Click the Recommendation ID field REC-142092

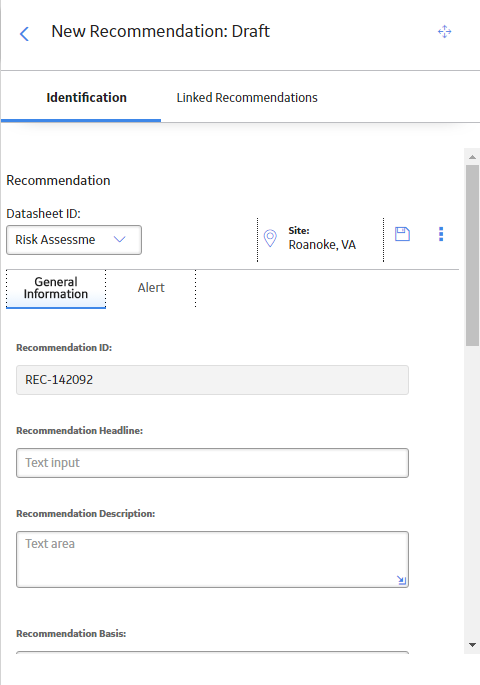click(x=212, y=380)
